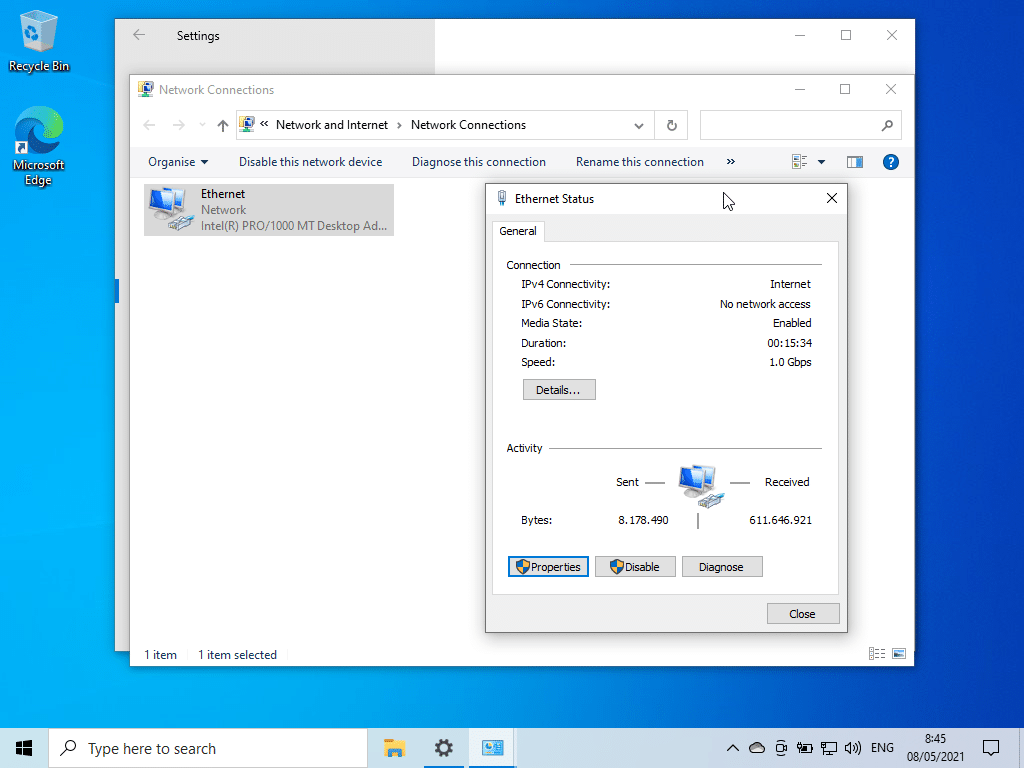The image size is (1024, 768).
Task: Select the Ethernet adapter icon
Action: coord(170,209)
